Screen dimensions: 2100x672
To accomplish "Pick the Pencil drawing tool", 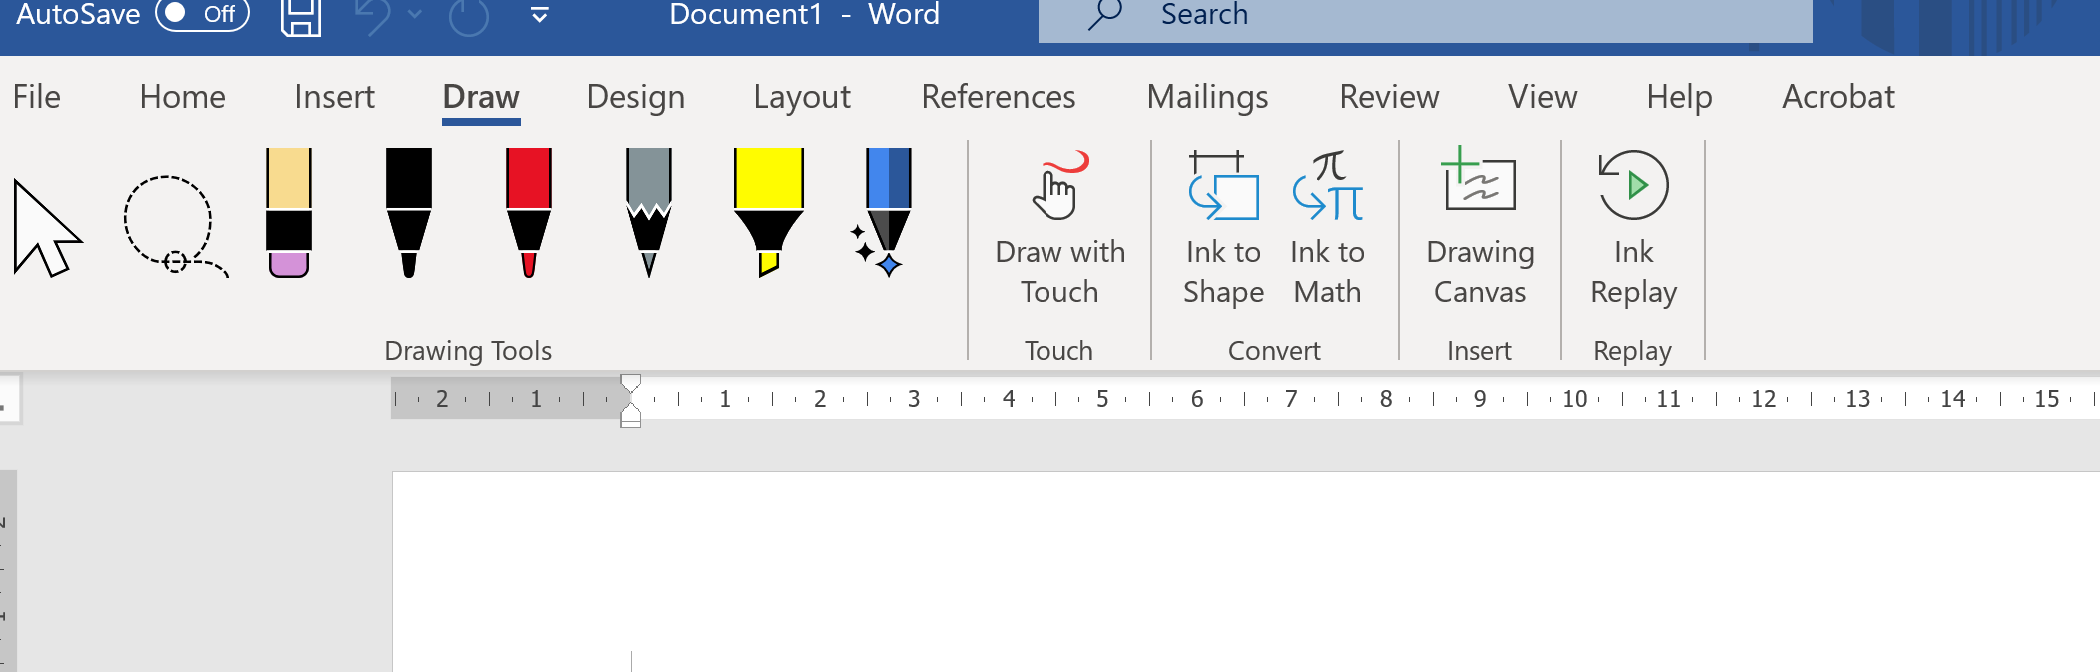I will click(648, 210).
